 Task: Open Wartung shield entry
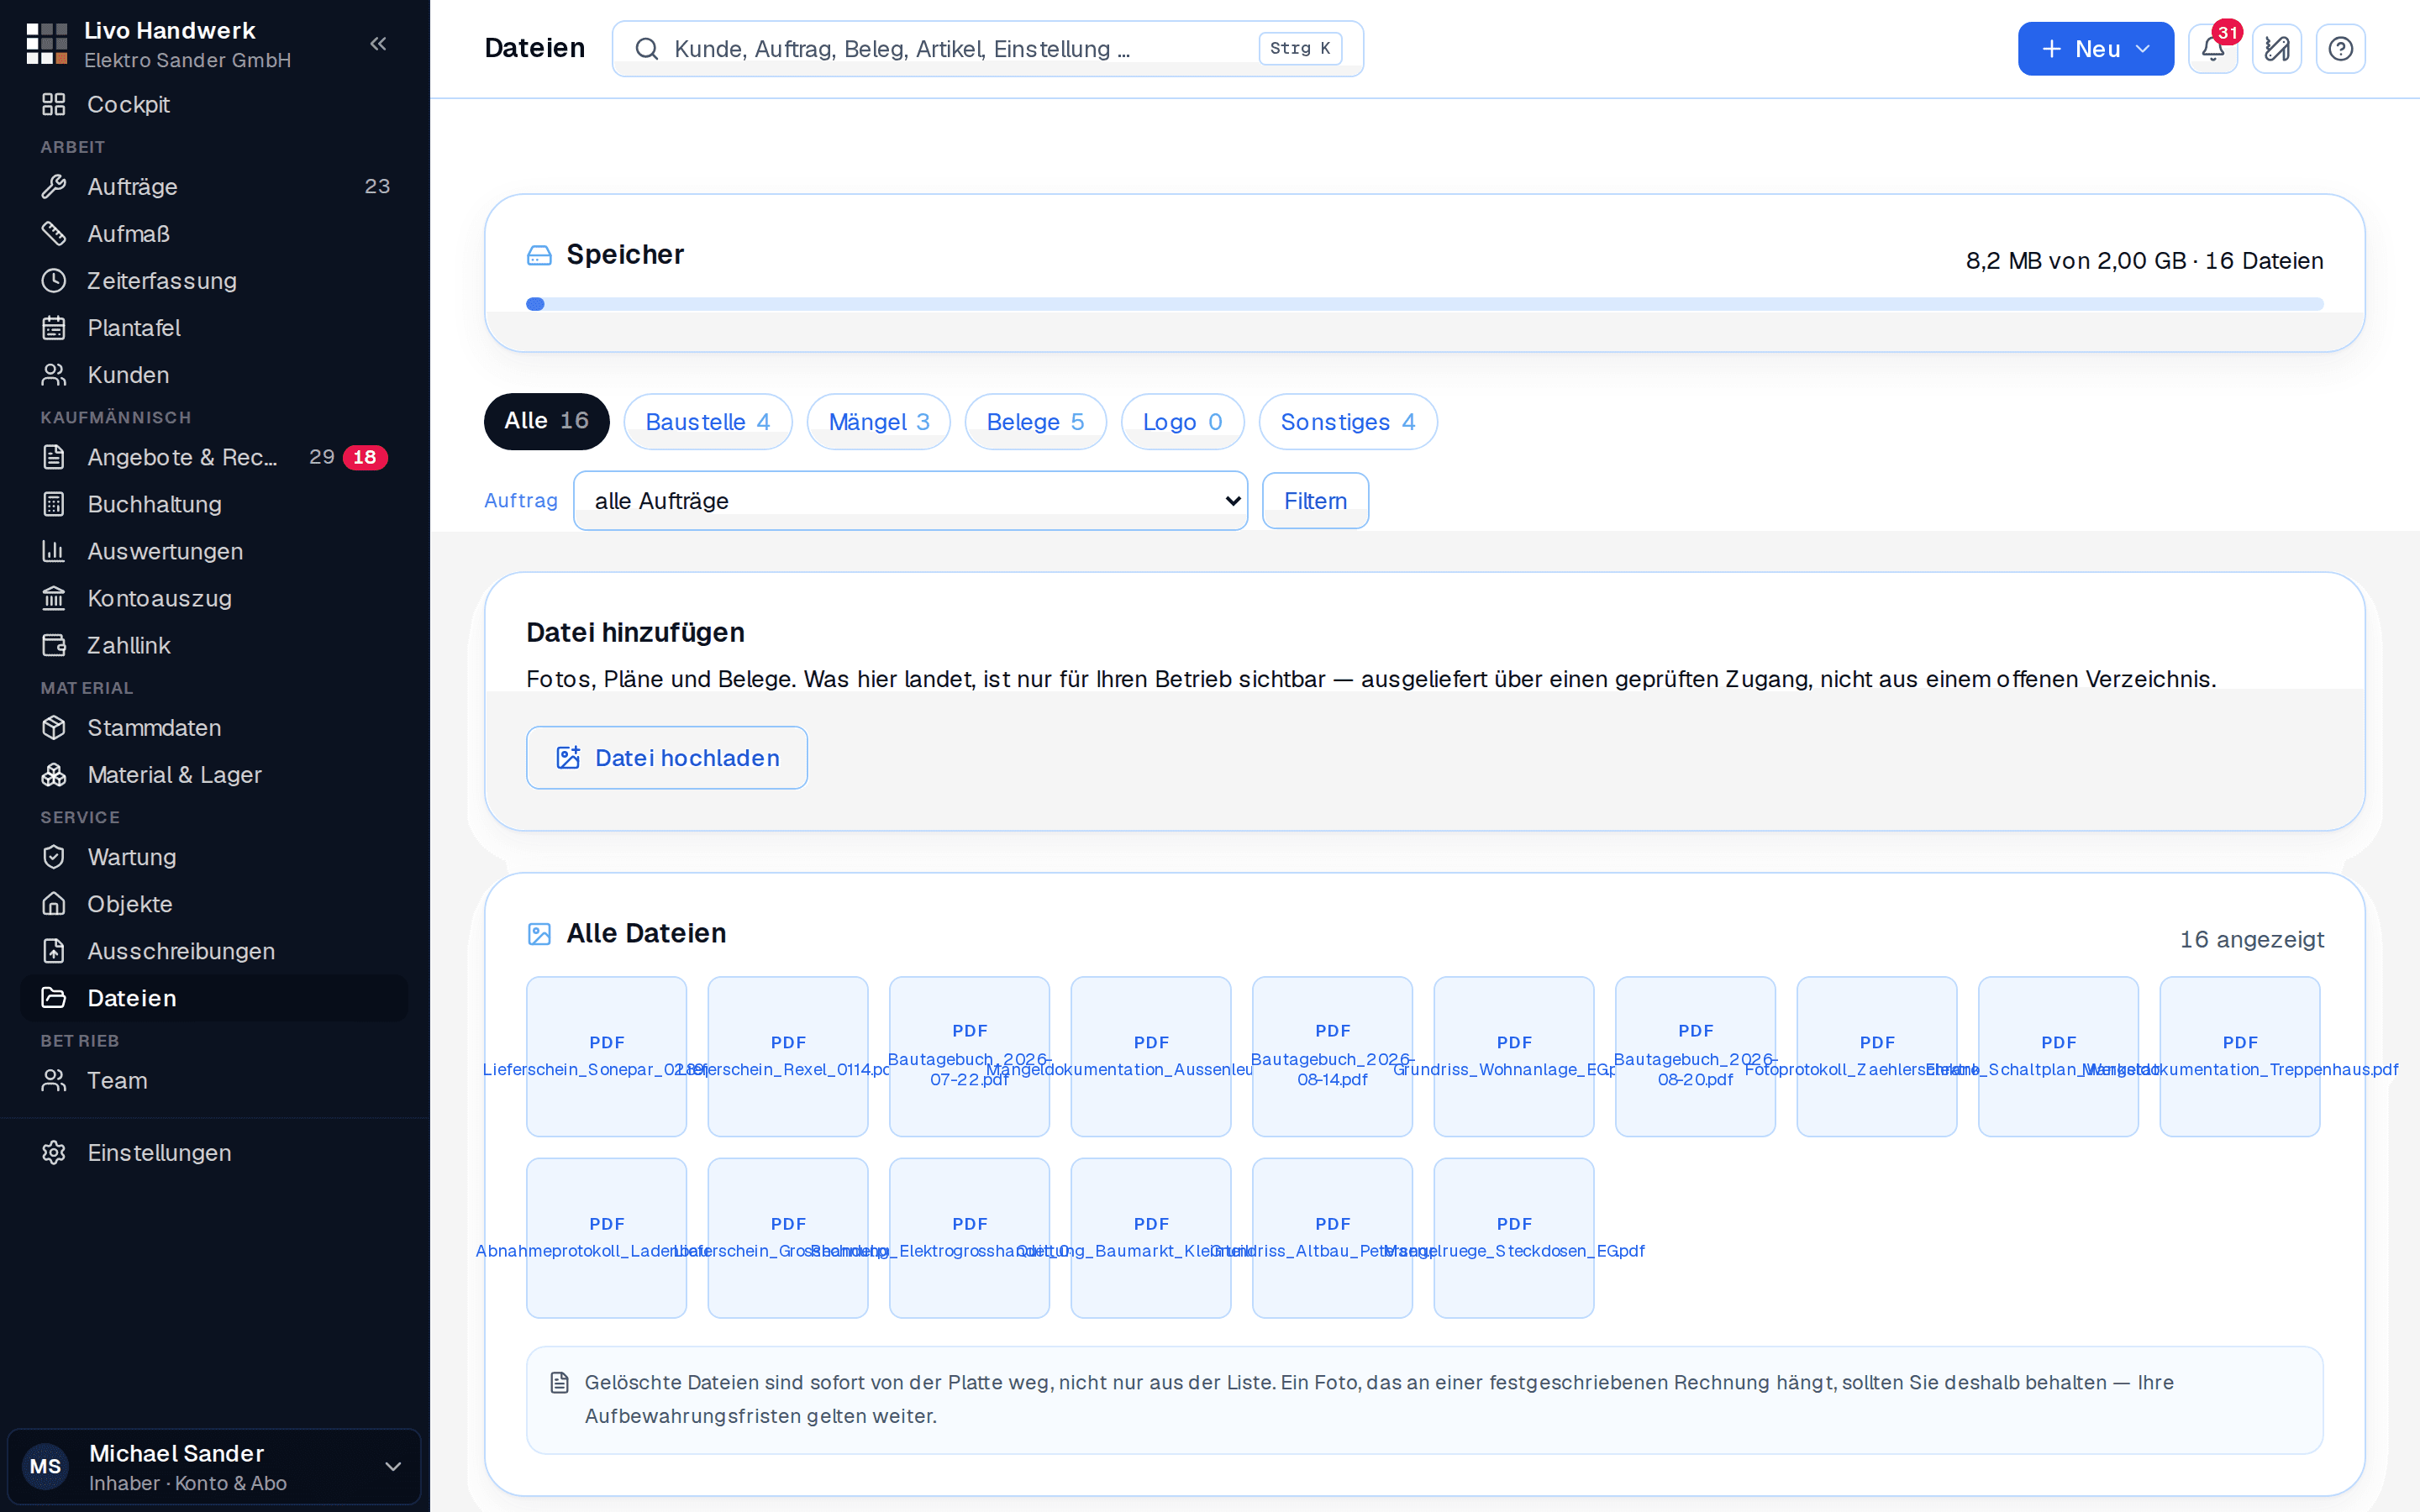point(214,856)
